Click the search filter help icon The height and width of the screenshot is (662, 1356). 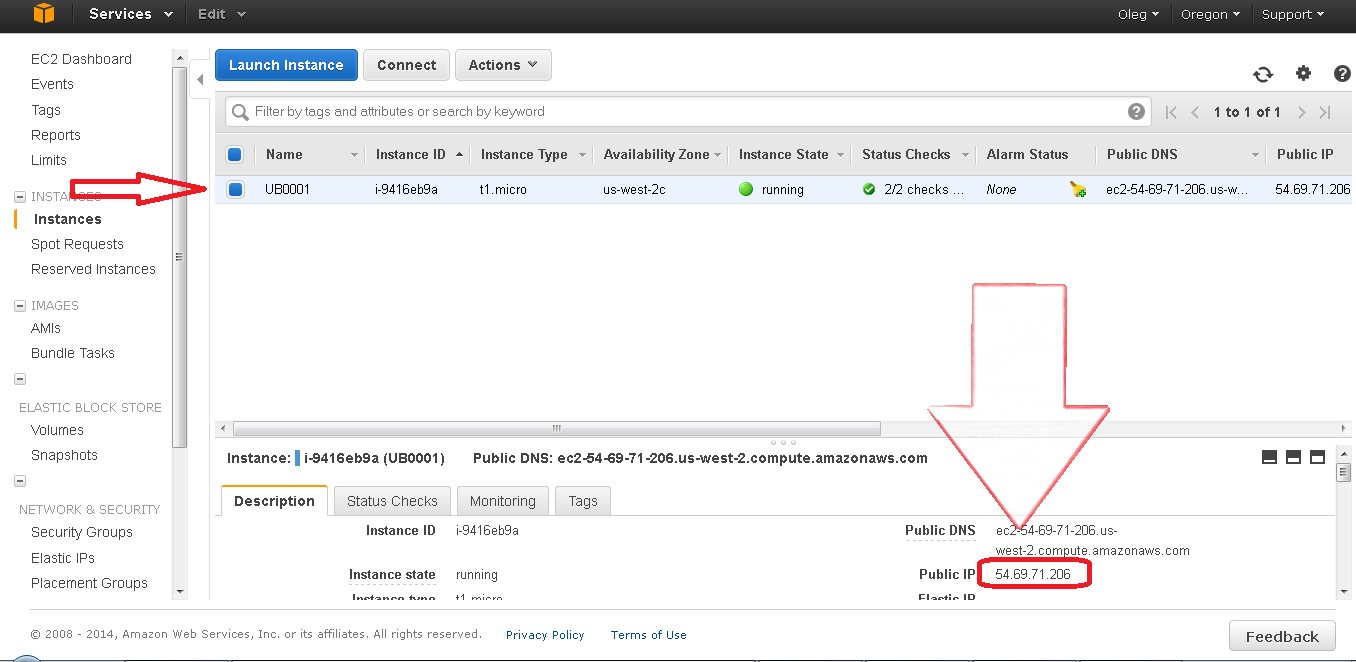click(1136, 112)
